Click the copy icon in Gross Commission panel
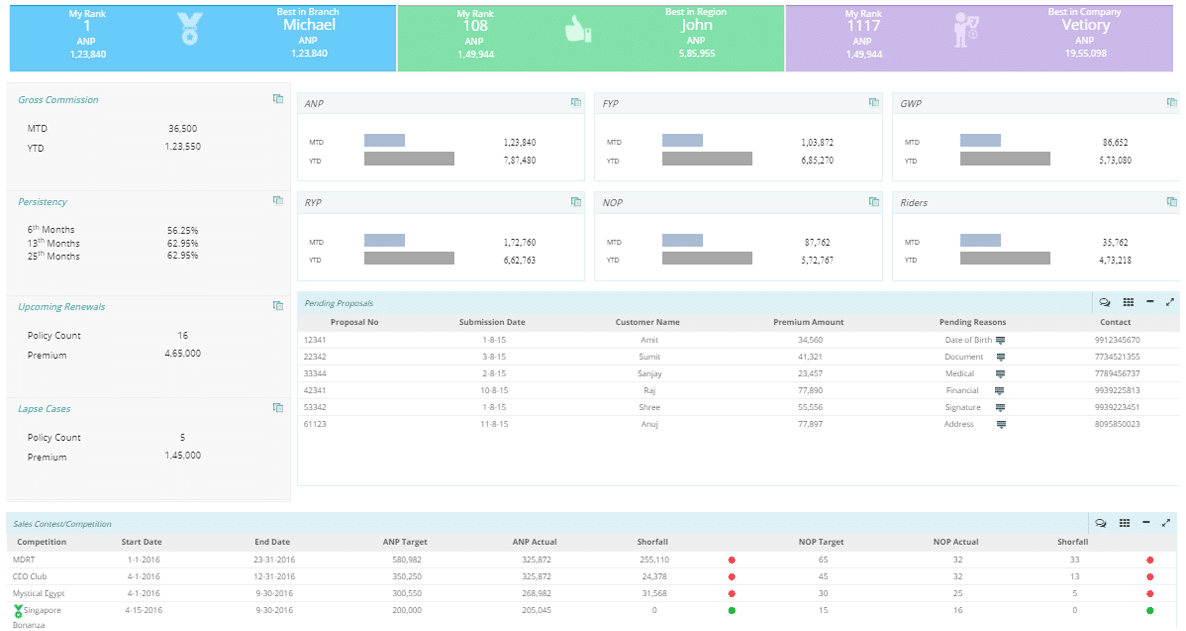 tap(278, 99)
